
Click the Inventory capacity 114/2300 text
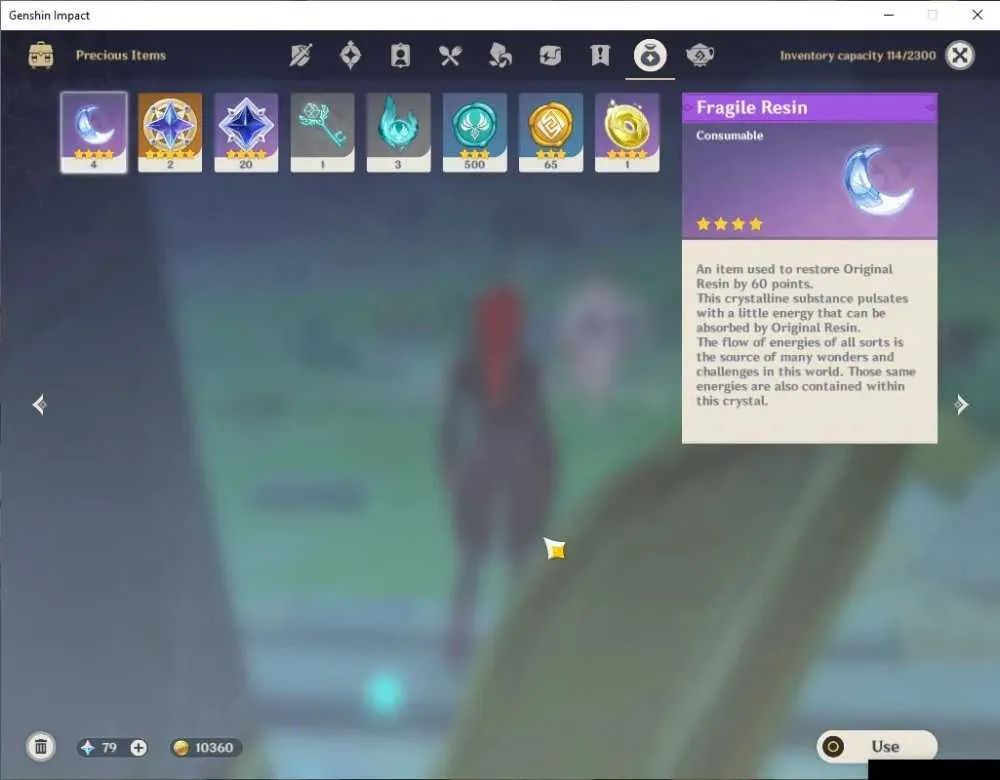(858, 55)
